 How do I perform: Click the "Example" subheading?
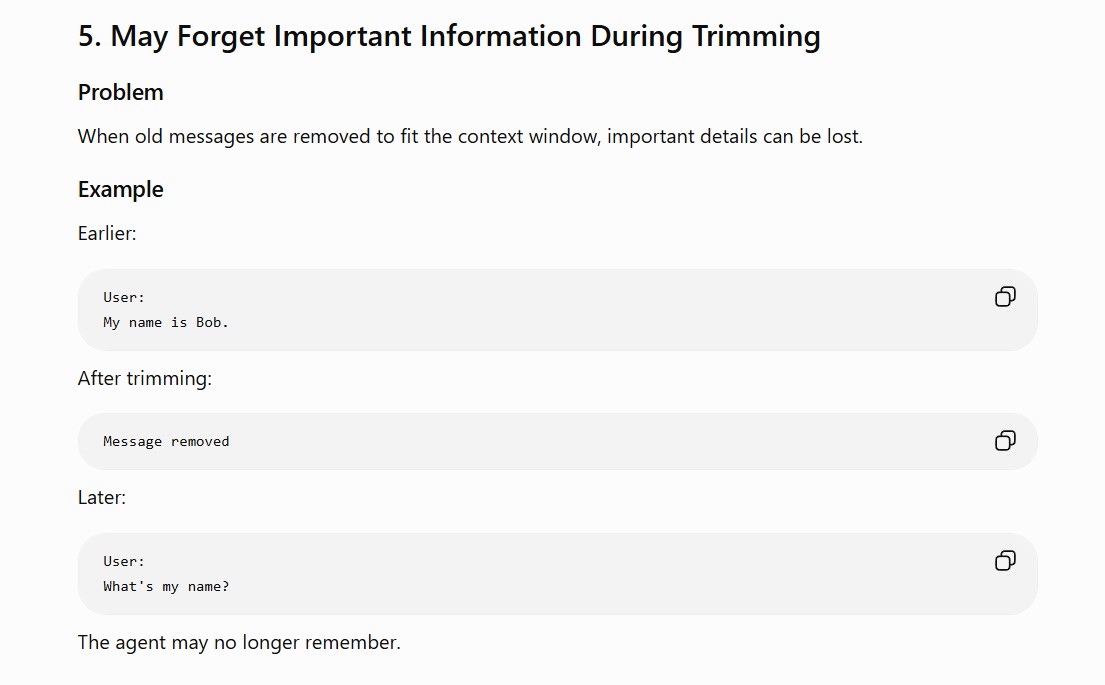click(x=121, y=189)
